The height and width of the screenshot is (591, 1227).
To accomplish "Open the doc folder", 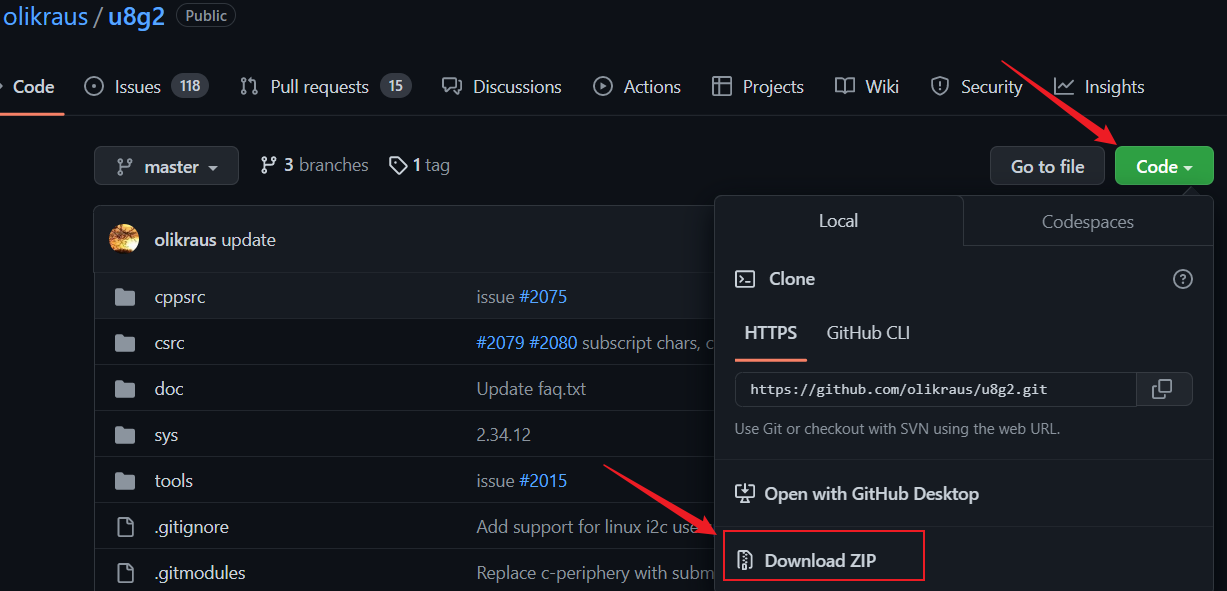I will [169, 389].
